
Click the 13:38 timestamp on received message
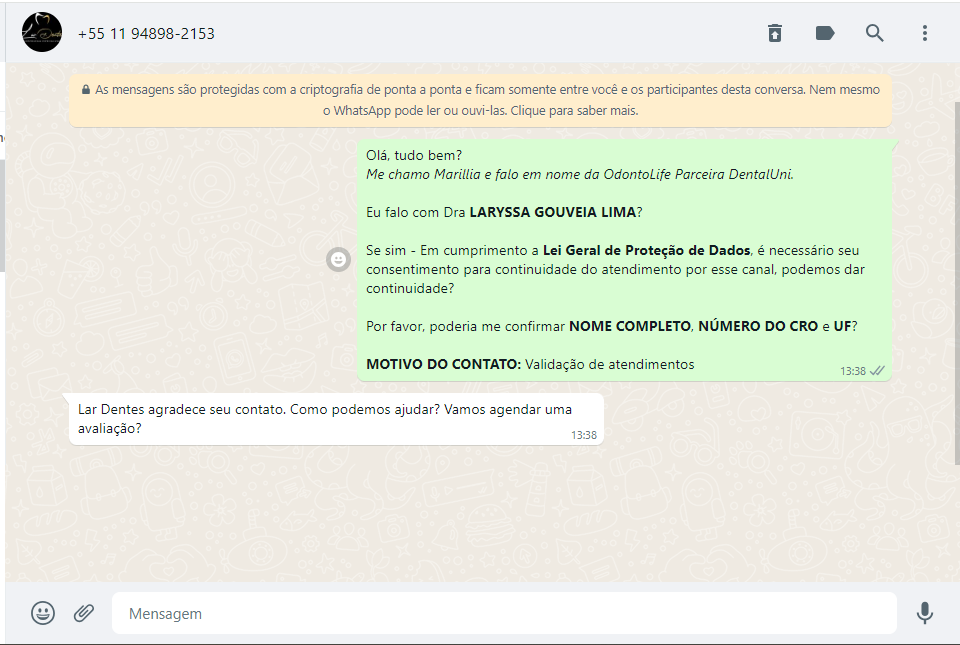(x=583, y=435)
